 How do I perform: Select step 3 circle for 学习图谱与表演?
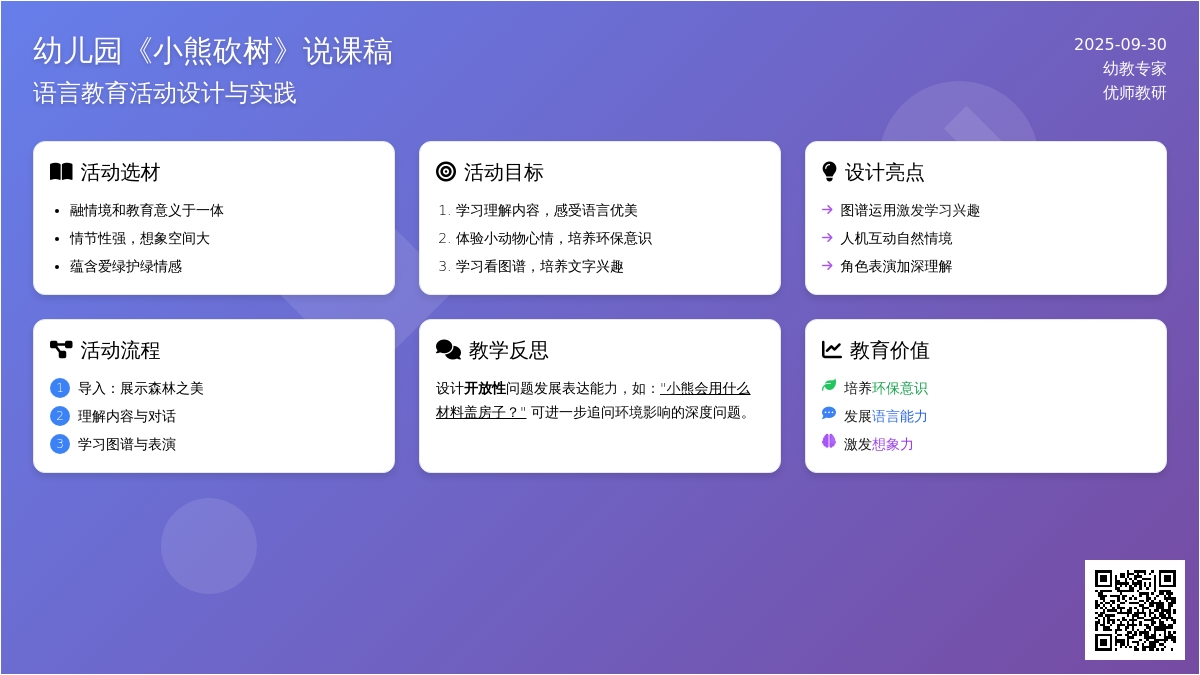pyautogui.click(x=60, y=444)
